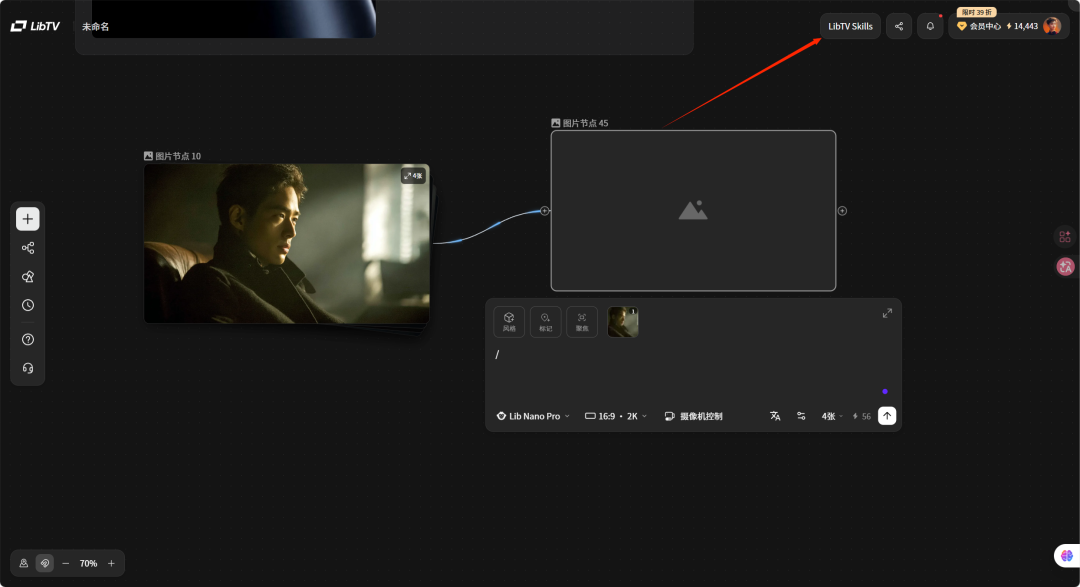
Task: Click the plus add-node button in left sidebar
Action: click(28, 219)
